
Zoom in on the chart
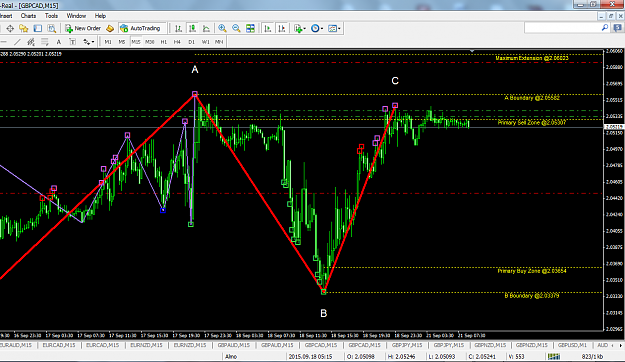point(222,28)
